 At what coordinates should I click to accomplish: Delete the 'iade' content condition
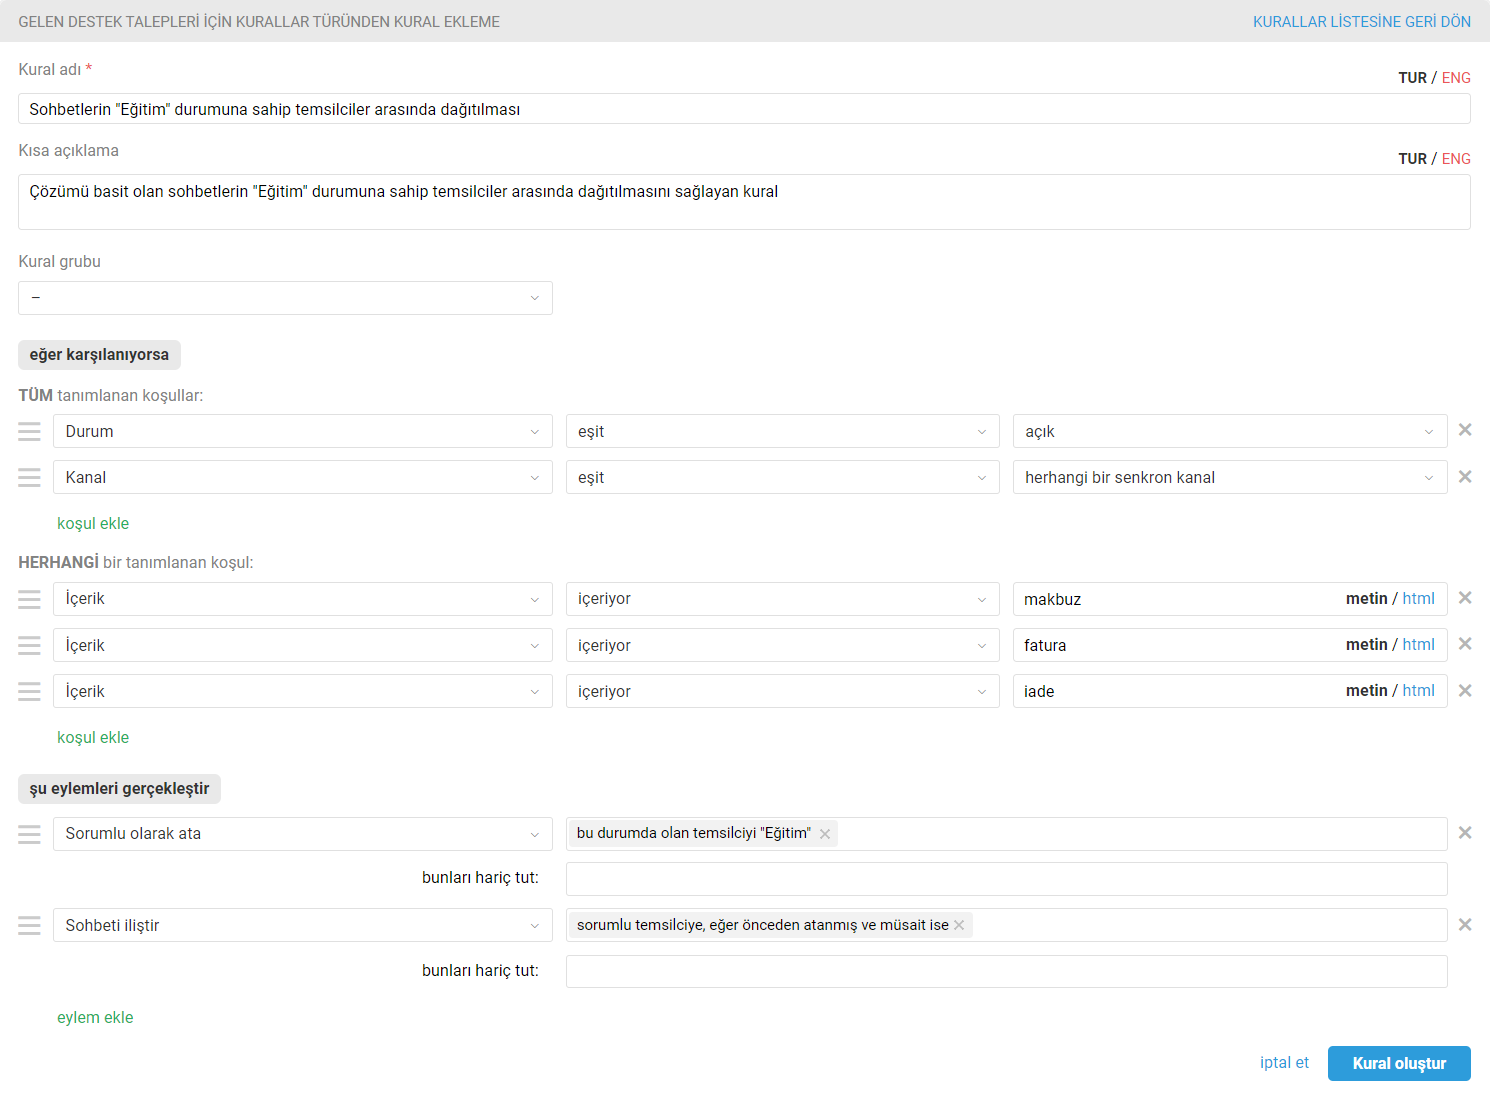click(x=1465, y=691)
